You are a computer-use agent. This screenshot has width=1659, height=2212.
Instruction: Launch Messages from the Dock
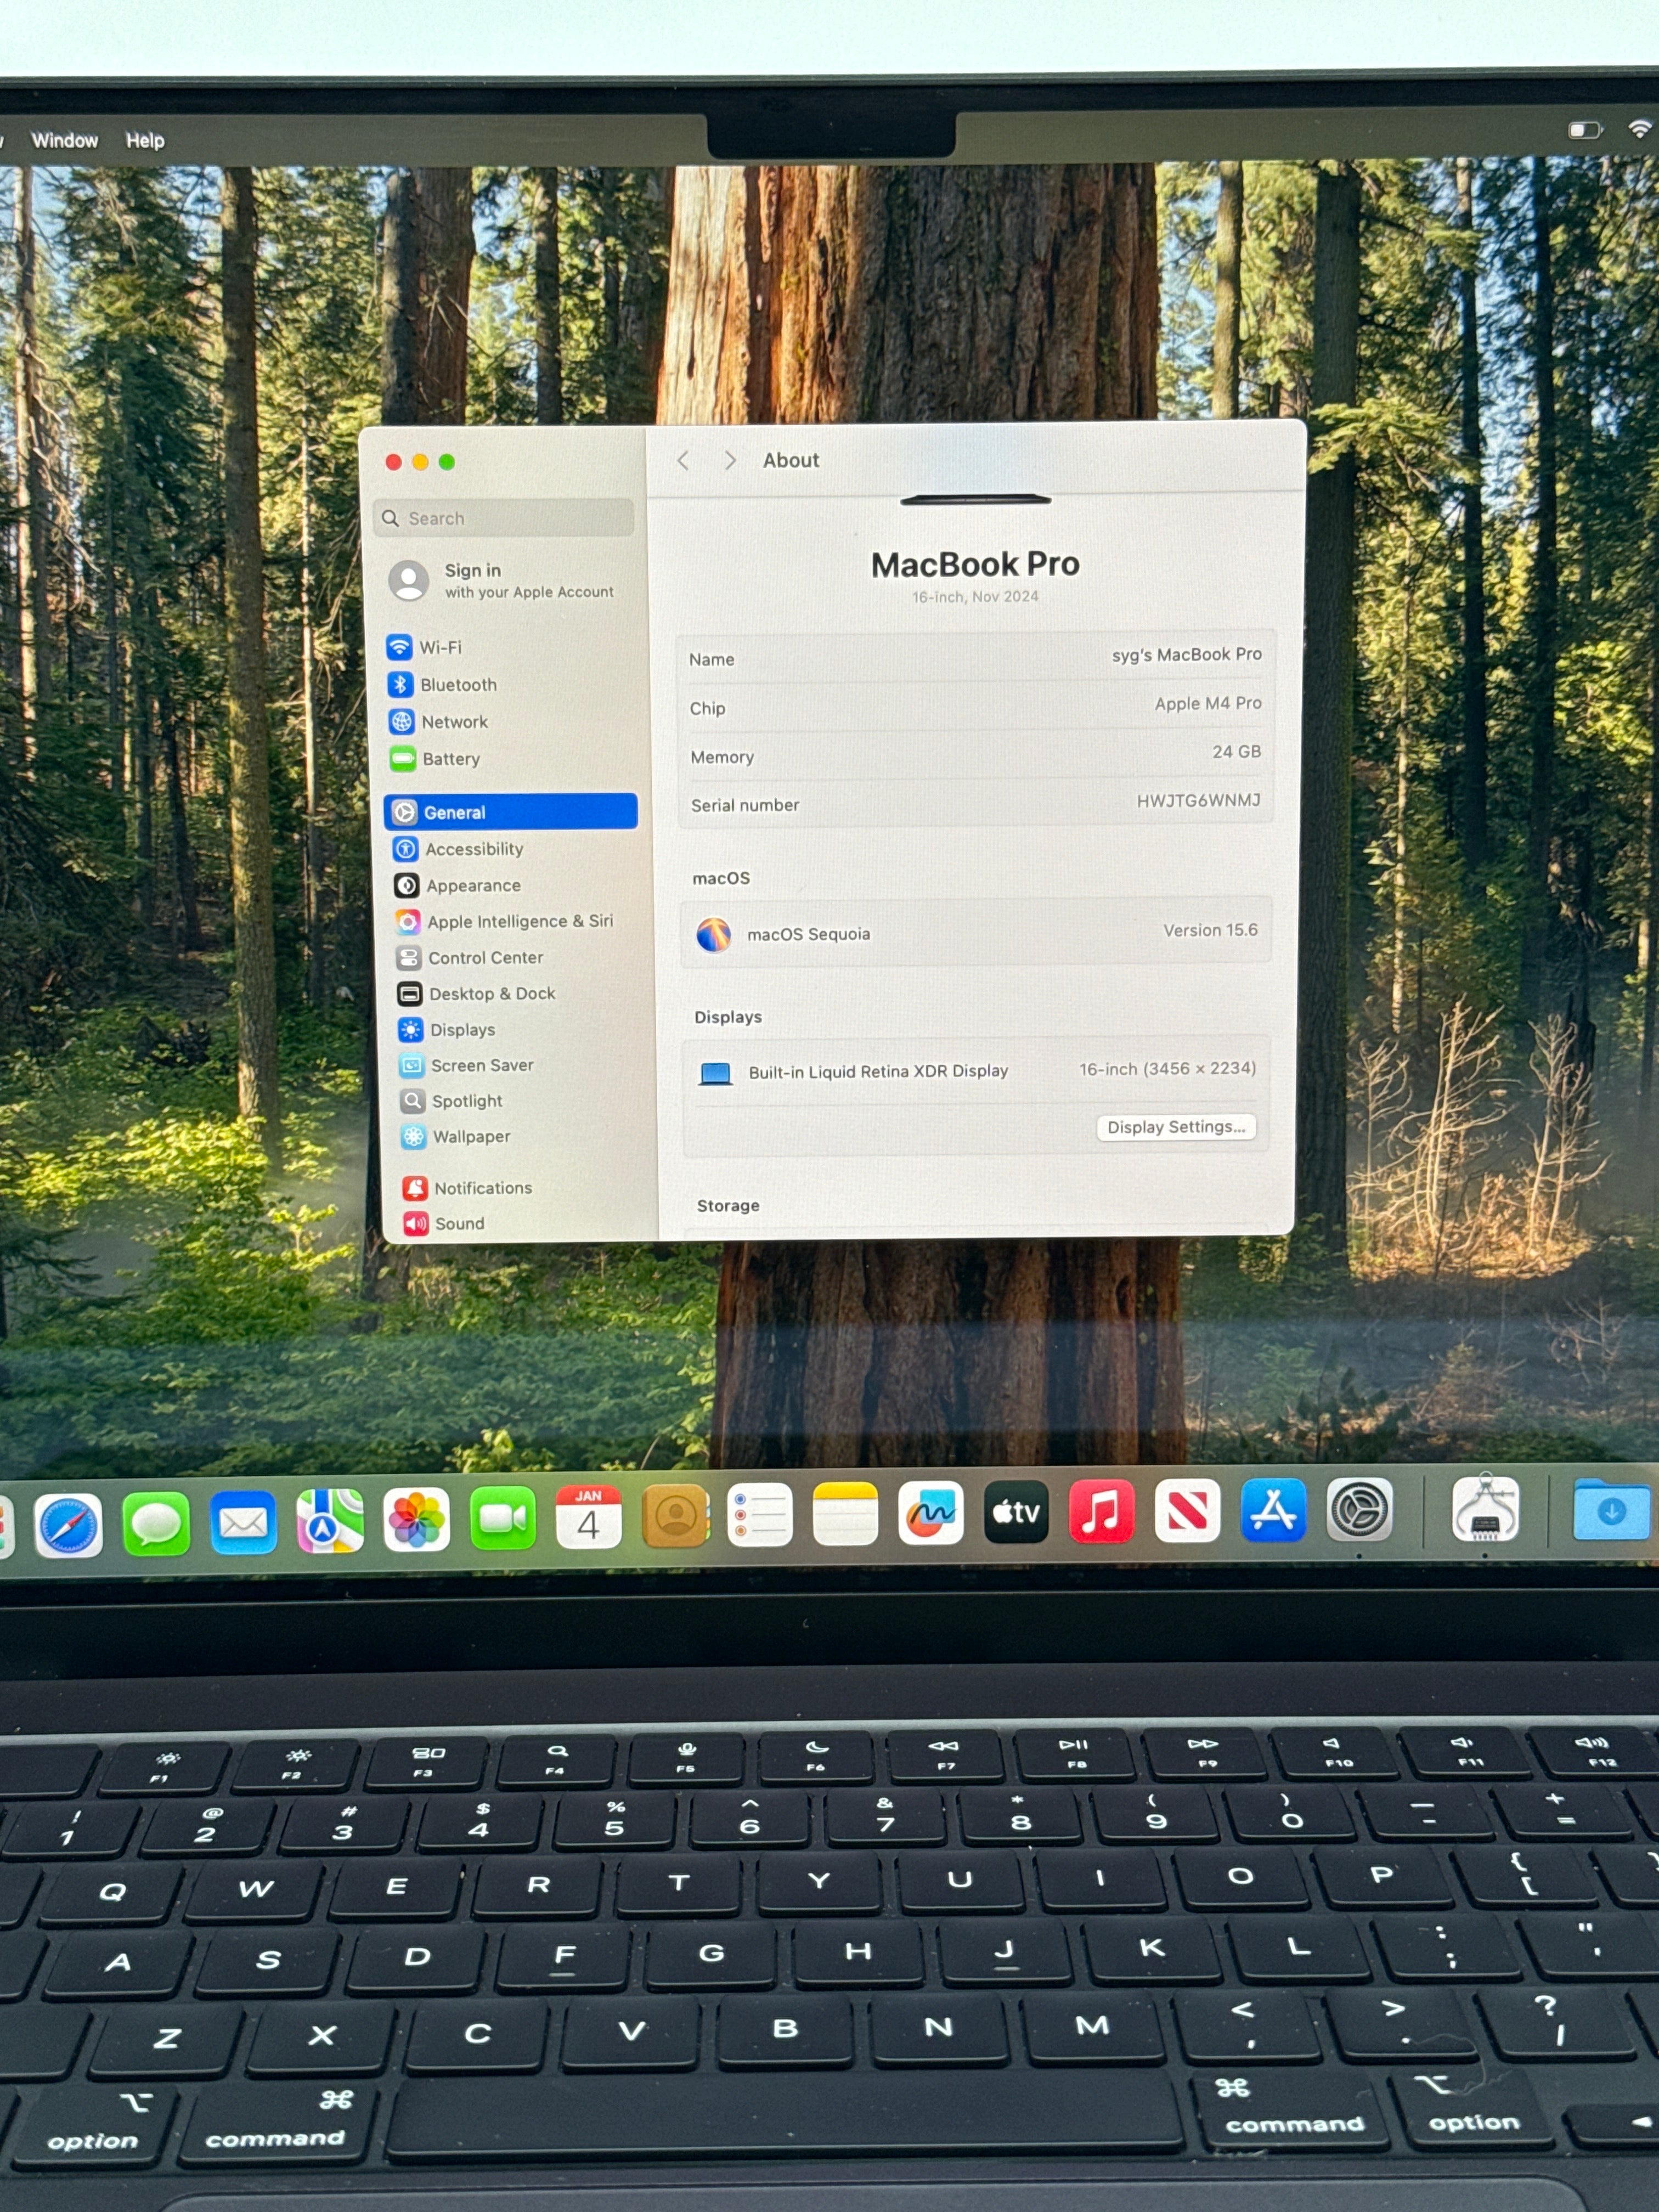pos(156,1524)
